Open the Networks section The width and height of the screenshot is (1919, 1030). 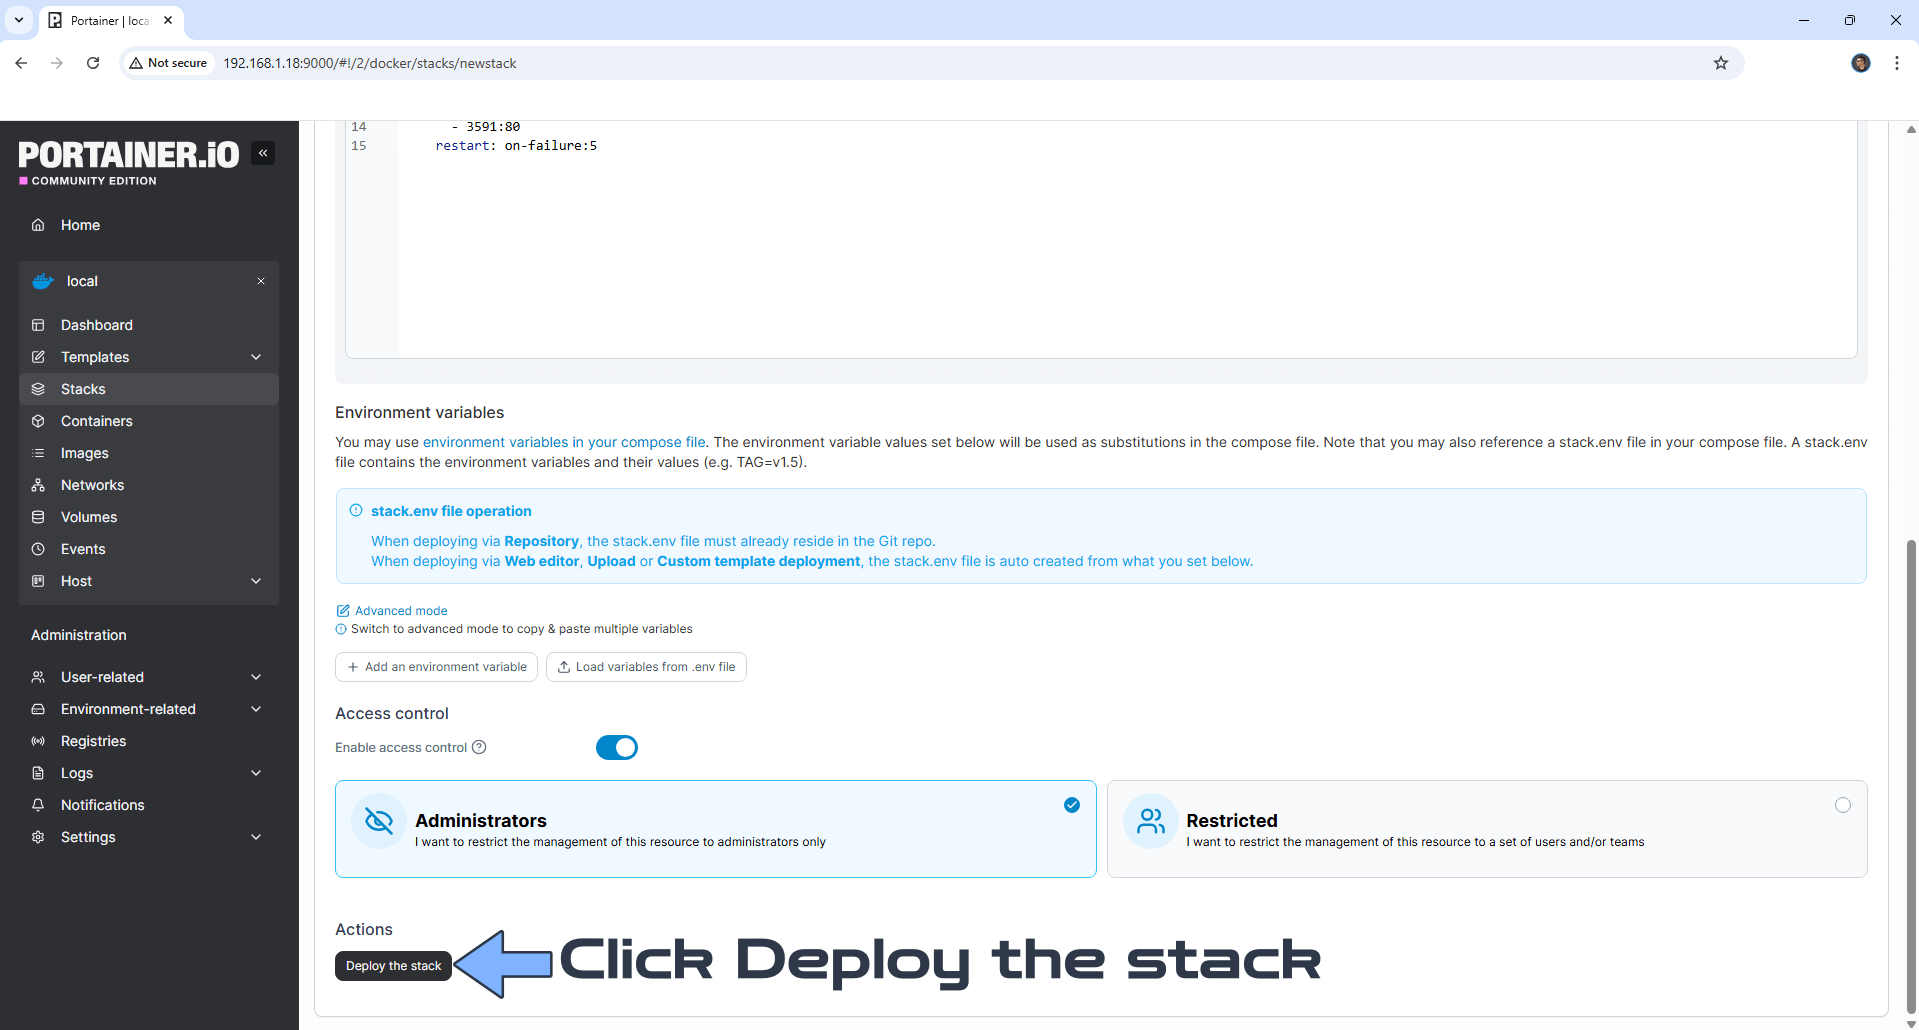91,485
